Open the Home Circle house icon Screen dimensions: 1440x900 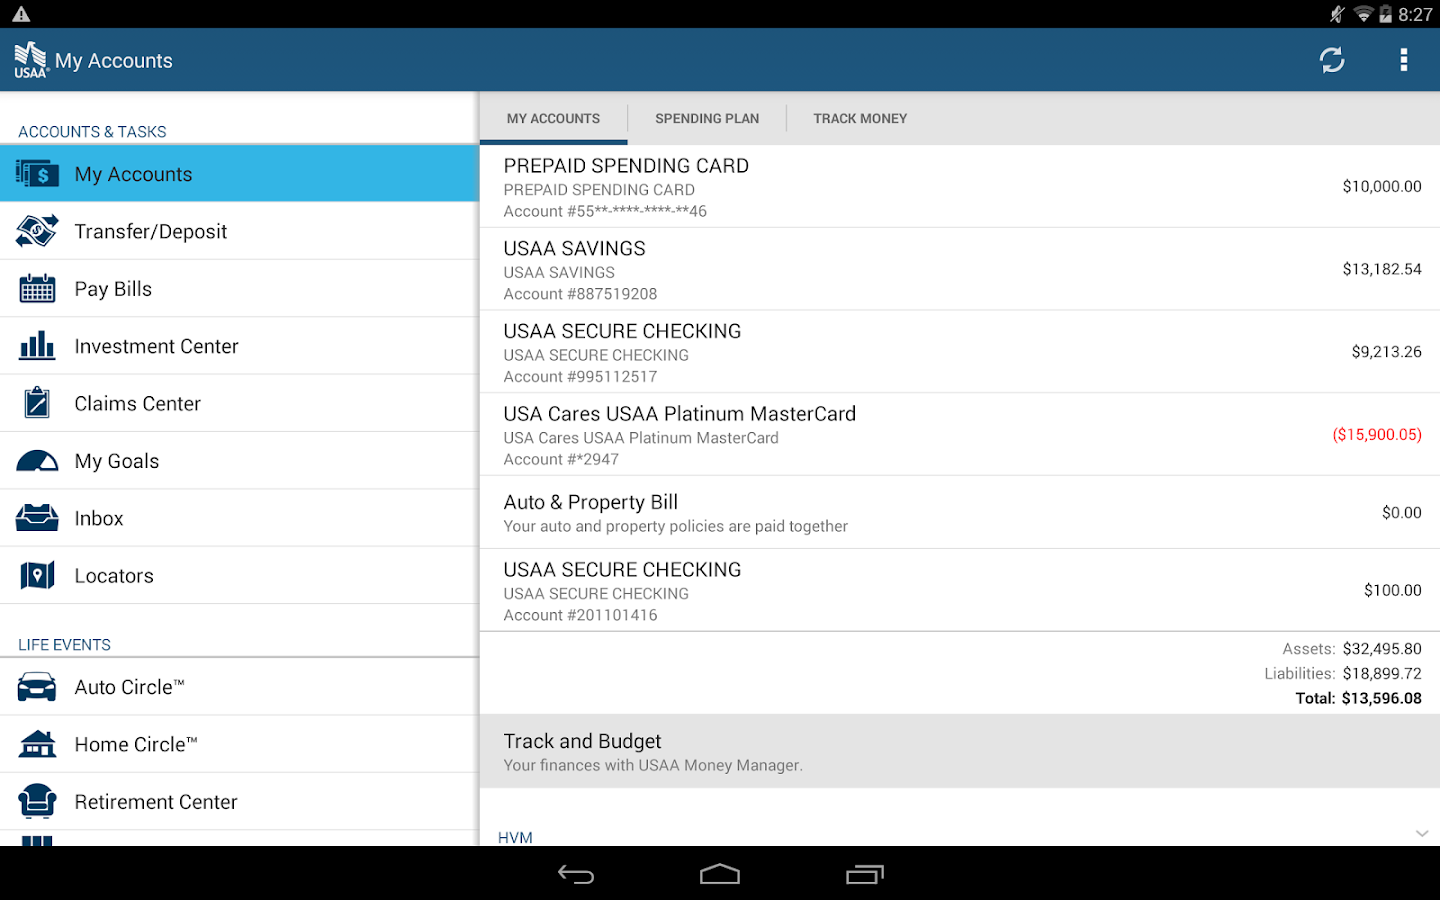coord(37,744)
